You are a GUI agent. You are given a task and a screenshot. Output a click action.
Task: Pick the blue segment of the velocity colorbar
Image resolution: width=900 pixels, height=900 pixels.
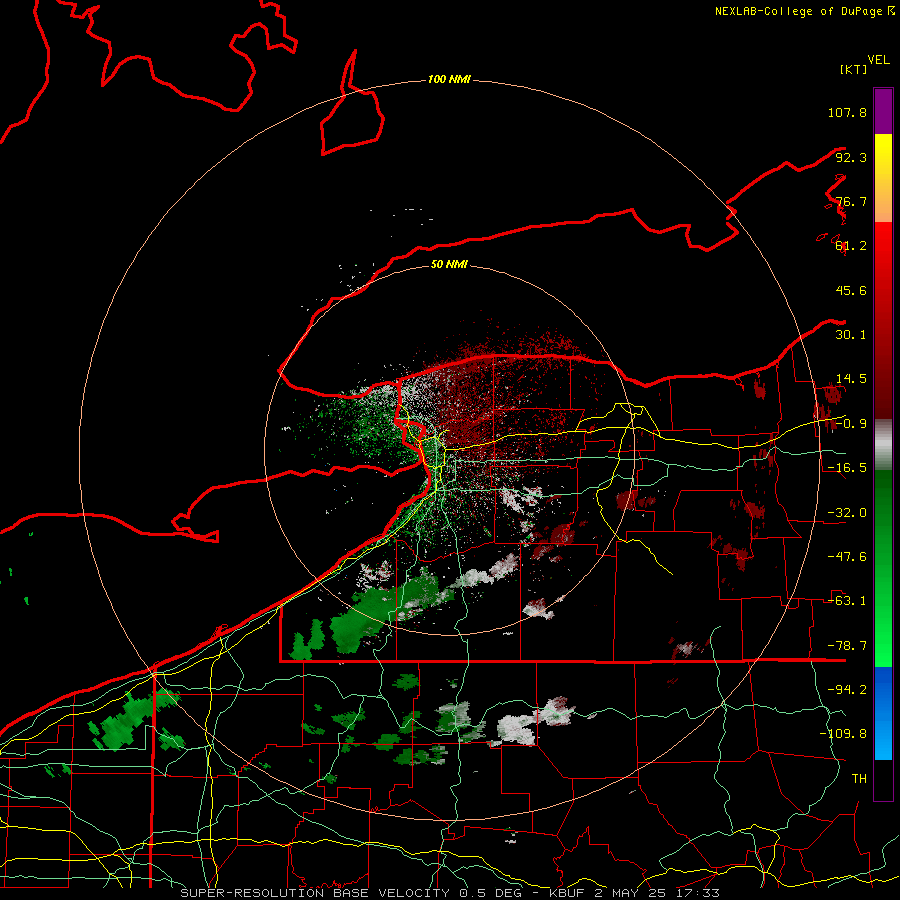coord(883,713)
